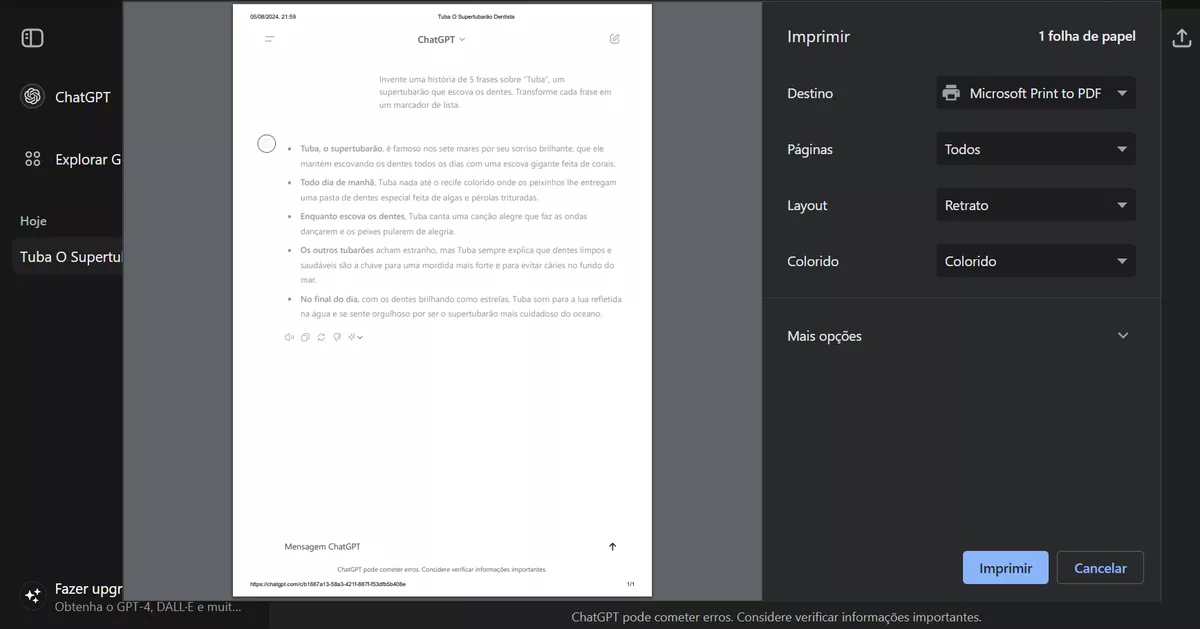1200x629 pixels.
Task: Toggle the ChatGPT sidebar panel icon
Action: coord(32,38)
